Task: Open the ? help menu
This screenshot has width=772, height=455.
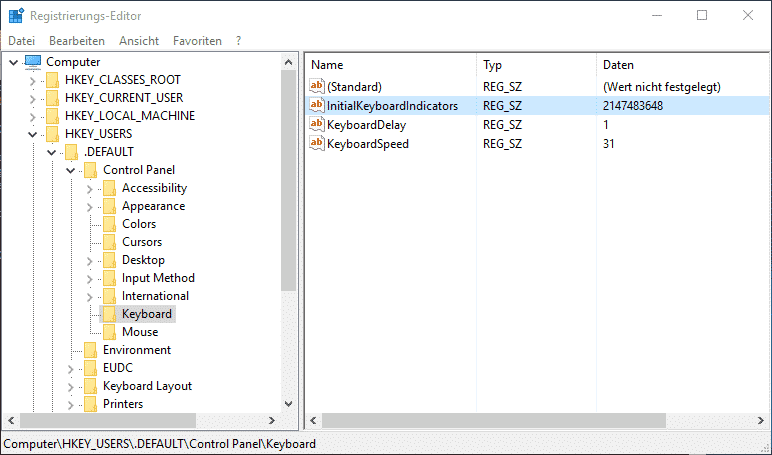Action: (238, 40)
